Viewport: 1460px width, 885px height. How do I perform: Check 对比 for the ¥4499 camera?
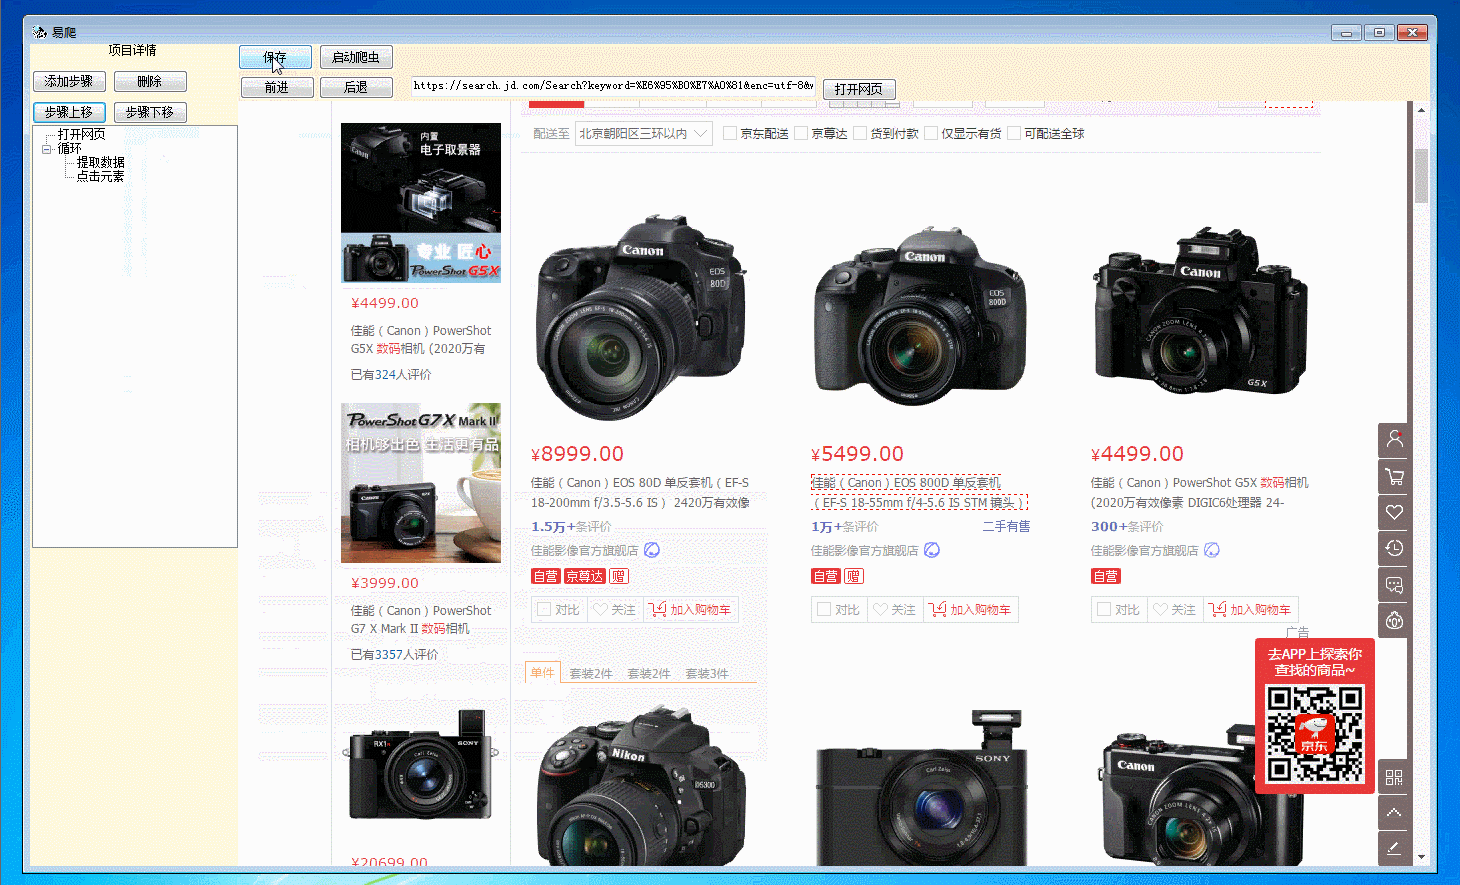(x=1104, y=610)
